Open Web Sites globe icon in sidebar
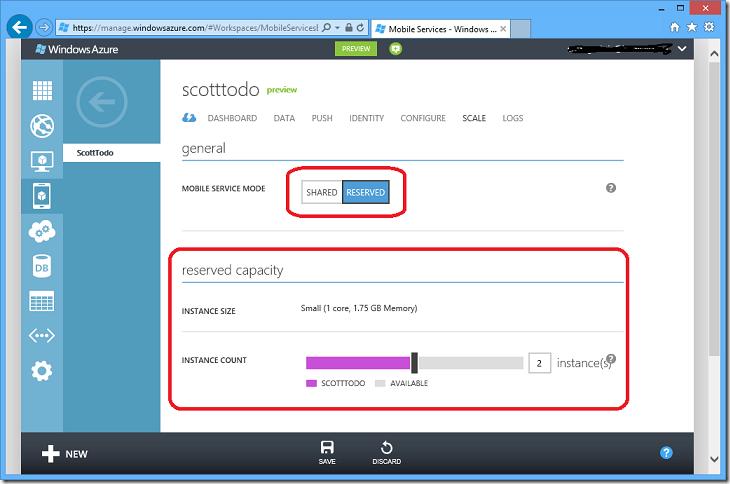The width and height of the screenshot is (730, 484). [42, 126]
